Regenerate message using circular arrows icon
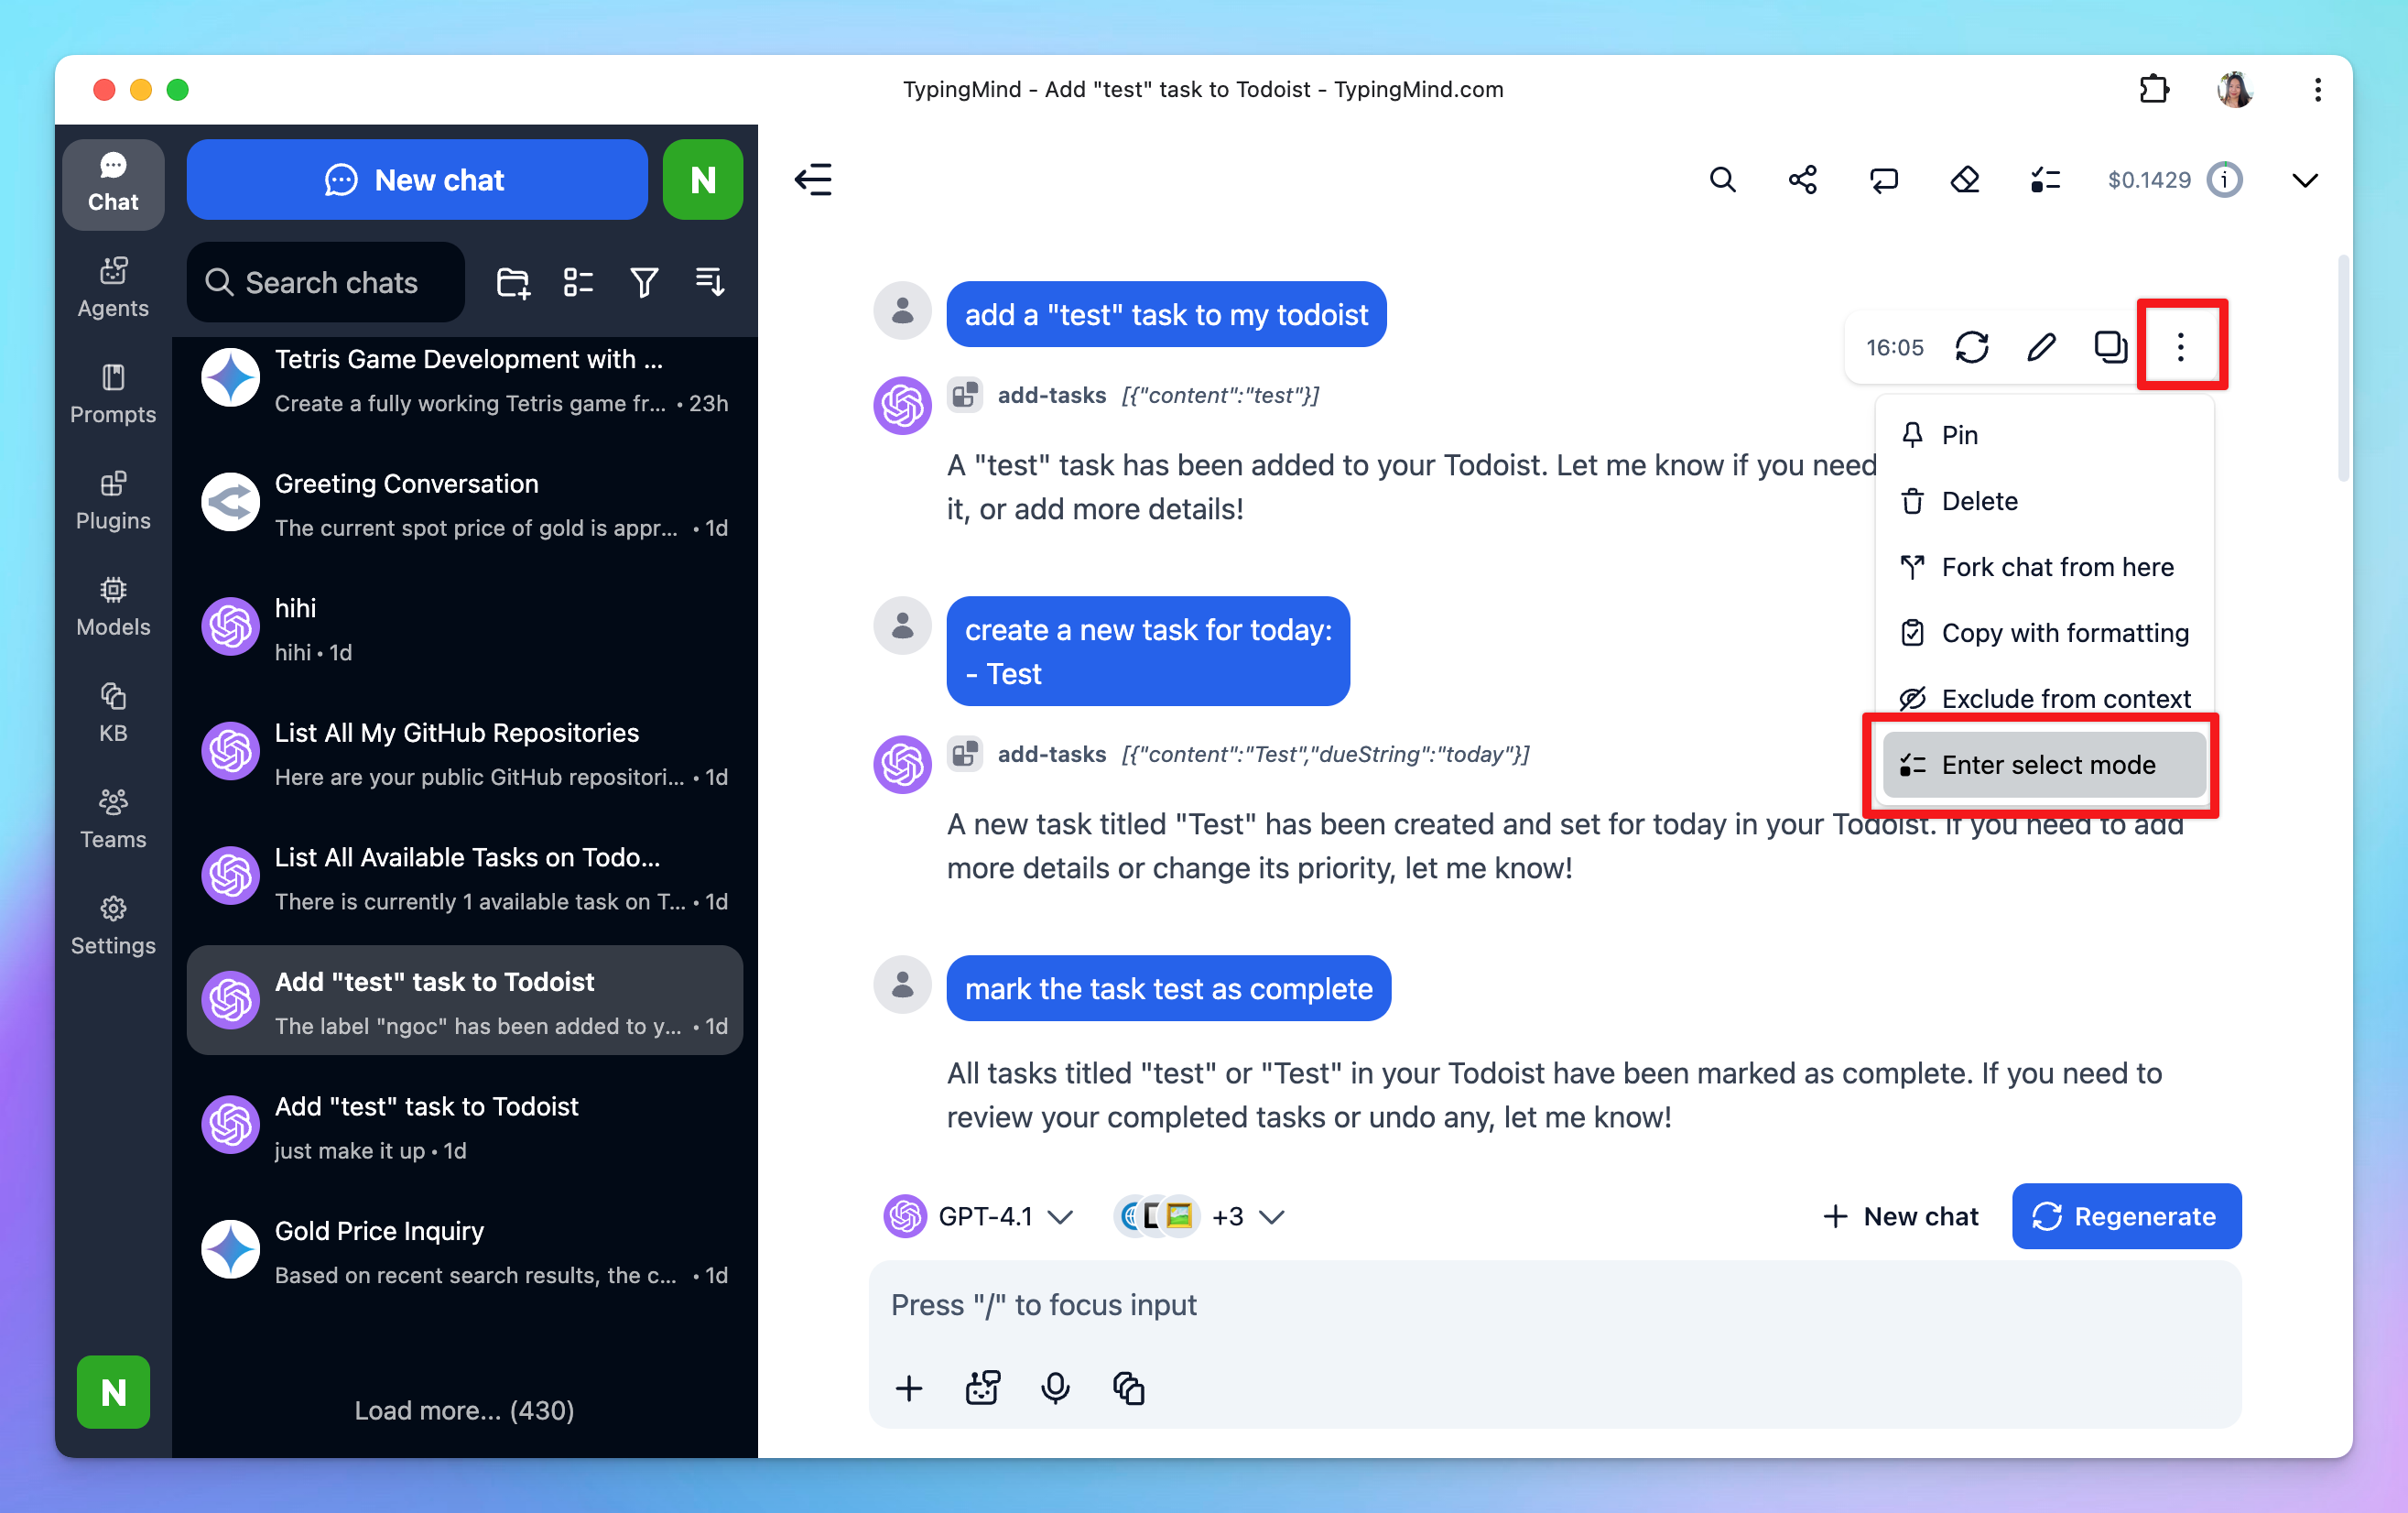 1972,347
